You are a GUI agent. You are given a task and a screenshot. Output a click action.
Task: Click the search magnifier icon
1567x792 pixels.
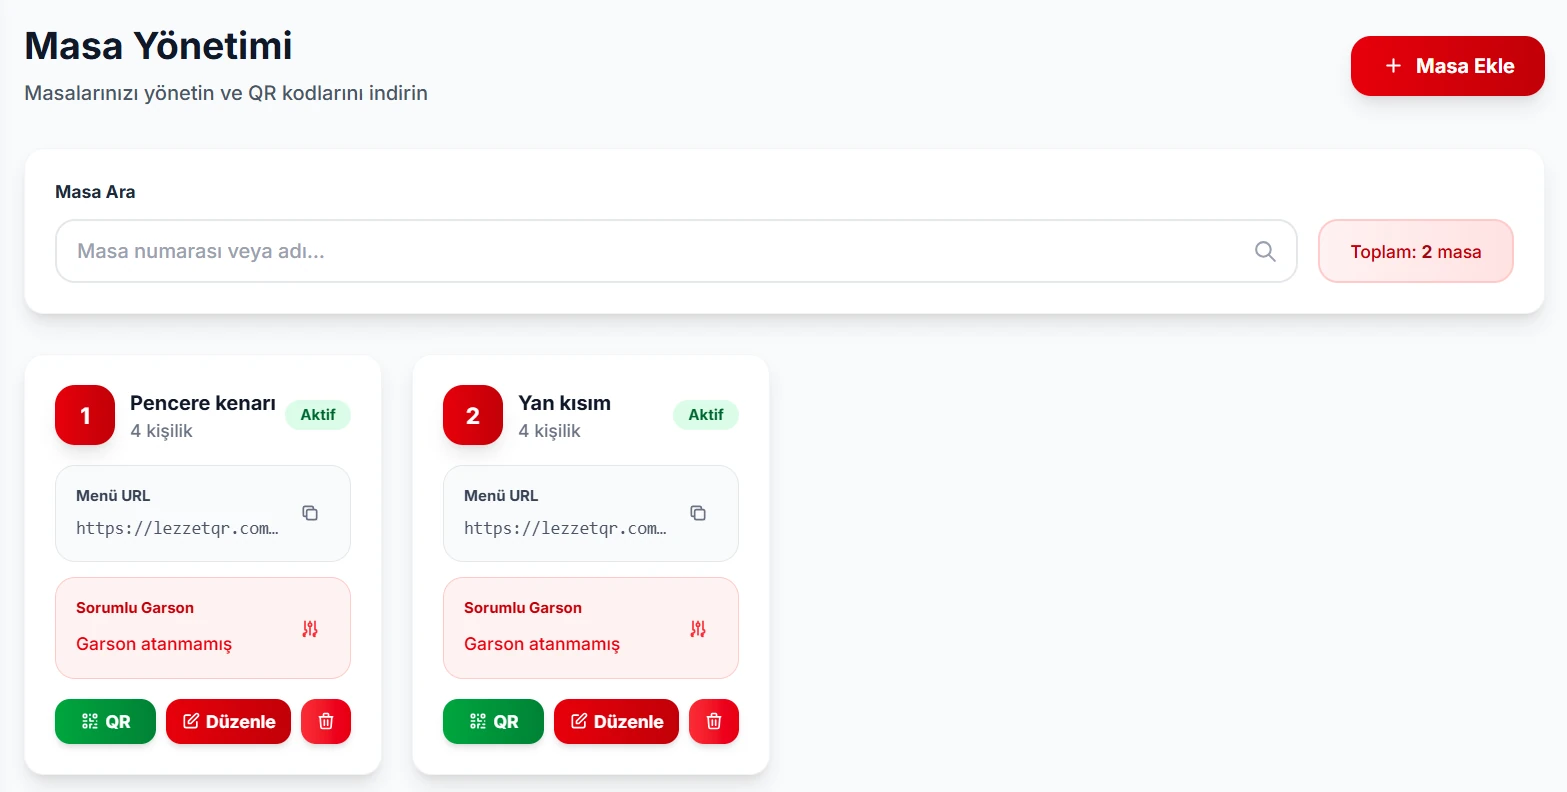[x=1265, y=251]
